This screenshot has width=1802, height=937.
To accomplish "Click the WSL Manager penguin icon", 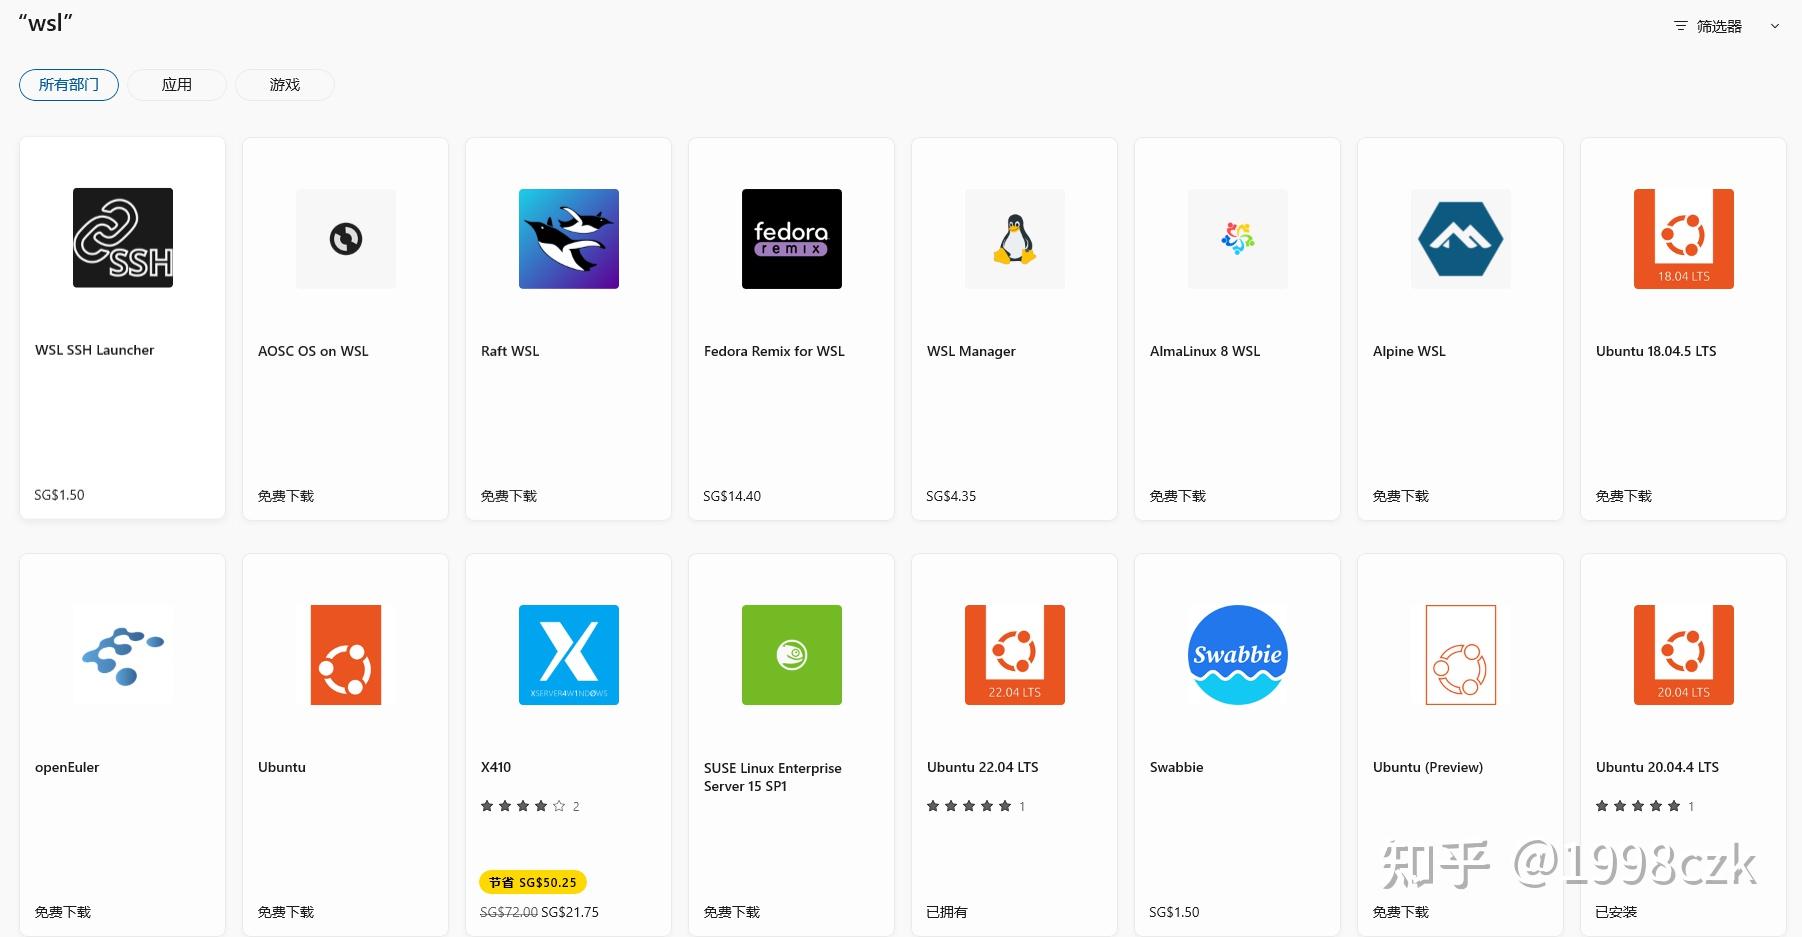I will point(1014,239).
